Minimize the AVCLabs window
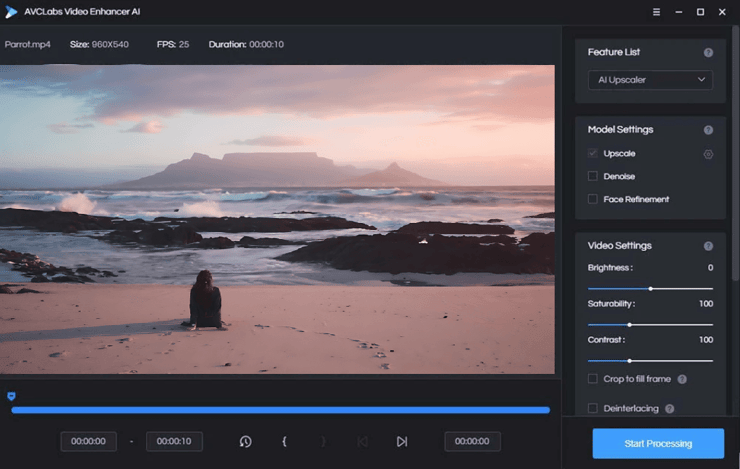 coord(679,12)
